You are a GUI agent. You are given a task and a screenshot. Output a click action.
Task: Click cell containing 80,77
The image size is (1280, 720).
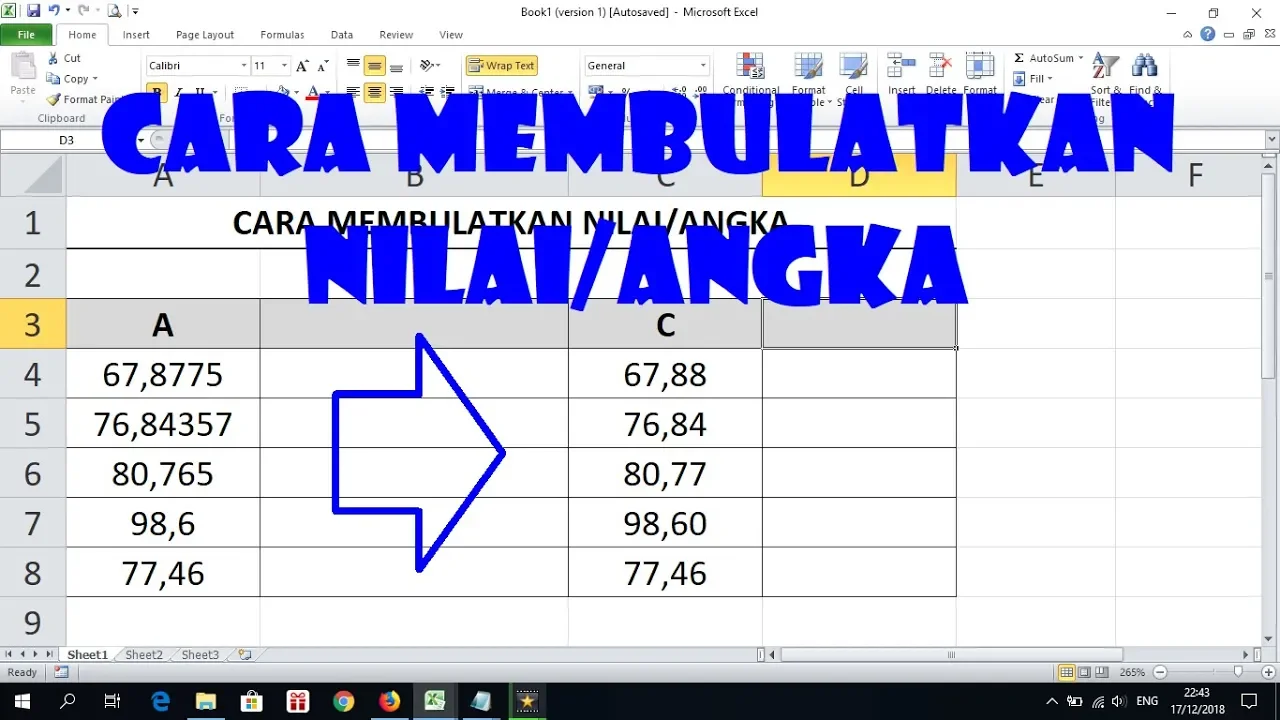(x=665, y=473)
